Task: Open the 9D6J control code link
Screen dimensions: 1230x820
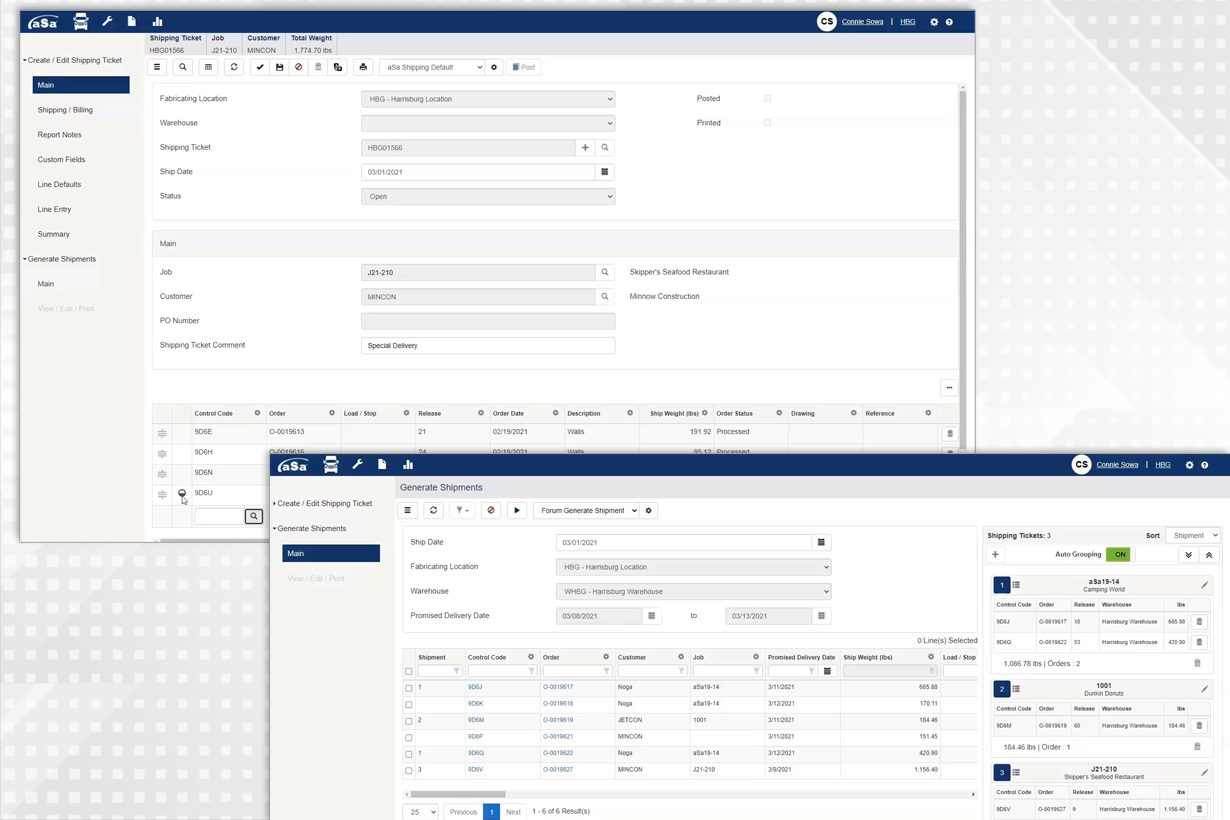Action: tap(475, 687)
